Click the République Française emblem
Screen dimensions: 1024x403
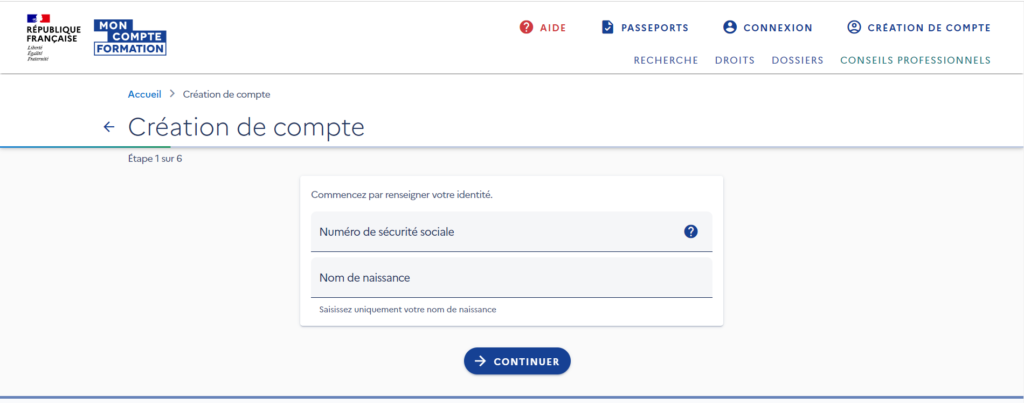click(x=54, y=37)
